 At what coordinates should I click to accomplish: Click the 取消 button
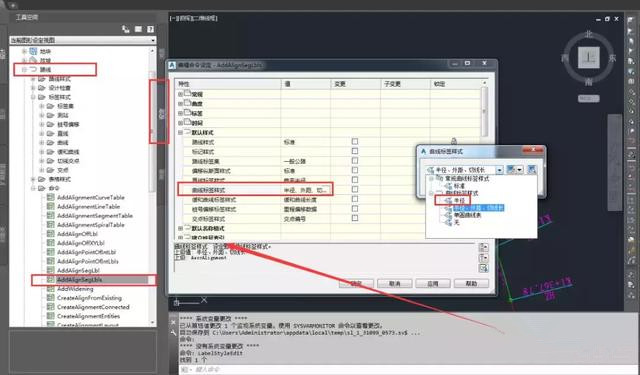pyautogui.click(x=394, y=283)
